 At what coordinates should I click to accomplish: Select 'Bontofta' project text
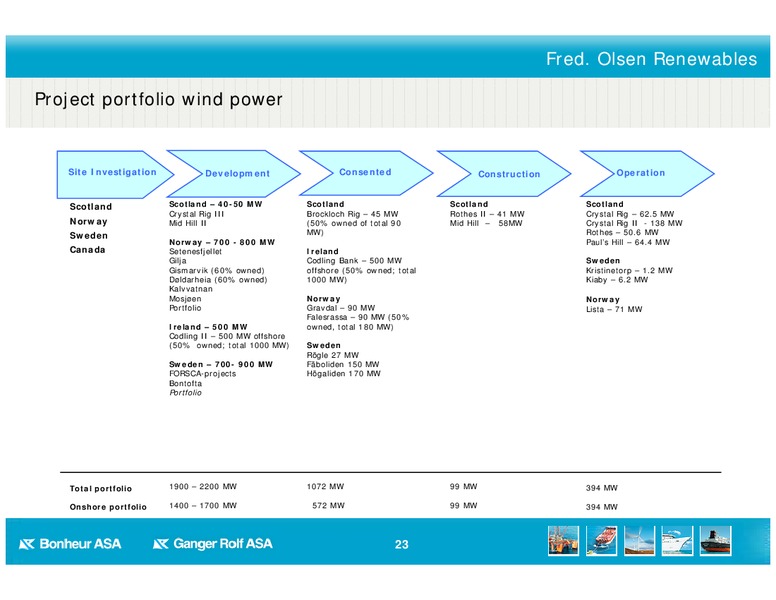[x=185, y=384]
